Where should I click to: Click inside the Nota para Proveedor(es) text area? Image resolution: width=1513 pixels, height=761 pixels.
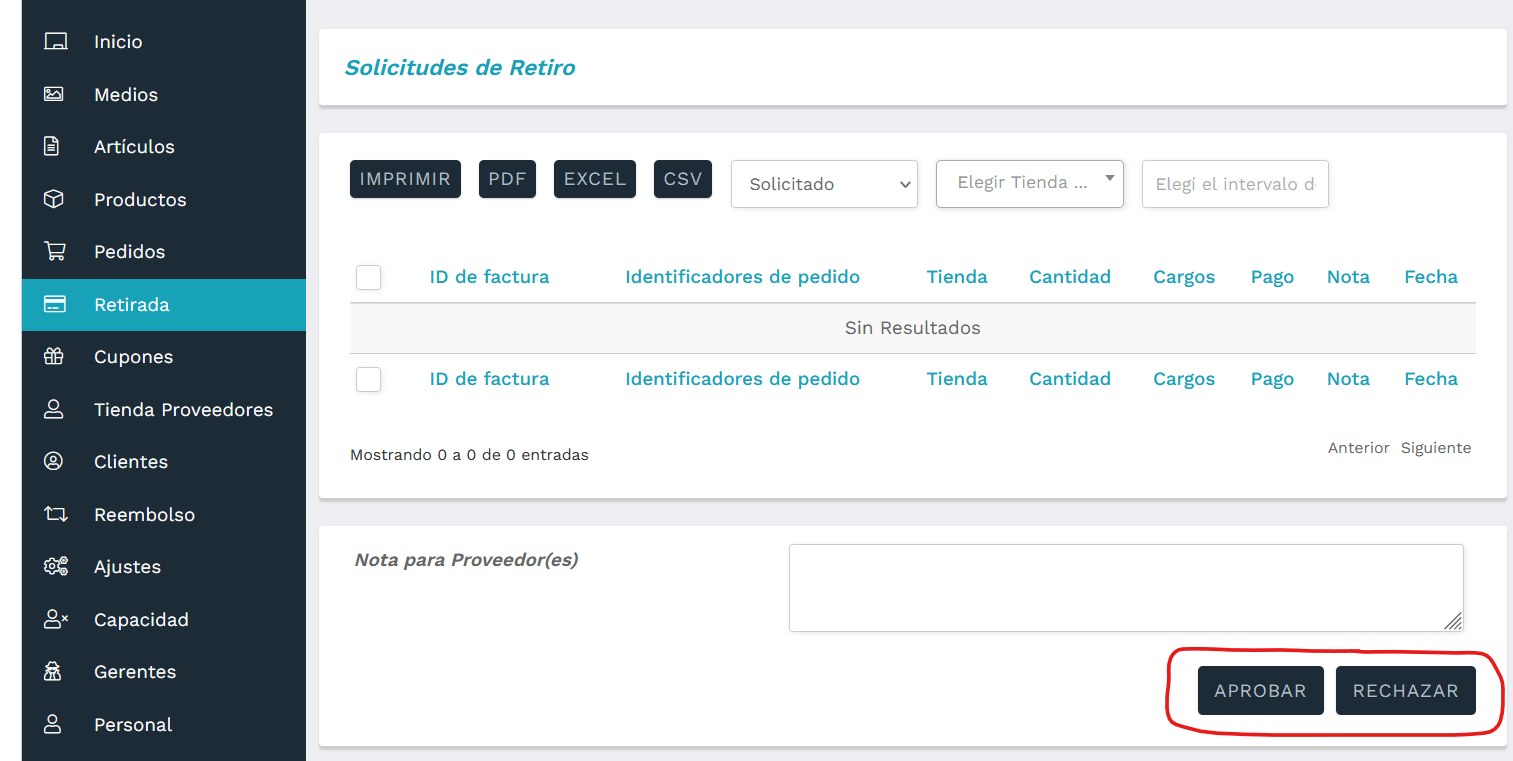pos(1126,587)
